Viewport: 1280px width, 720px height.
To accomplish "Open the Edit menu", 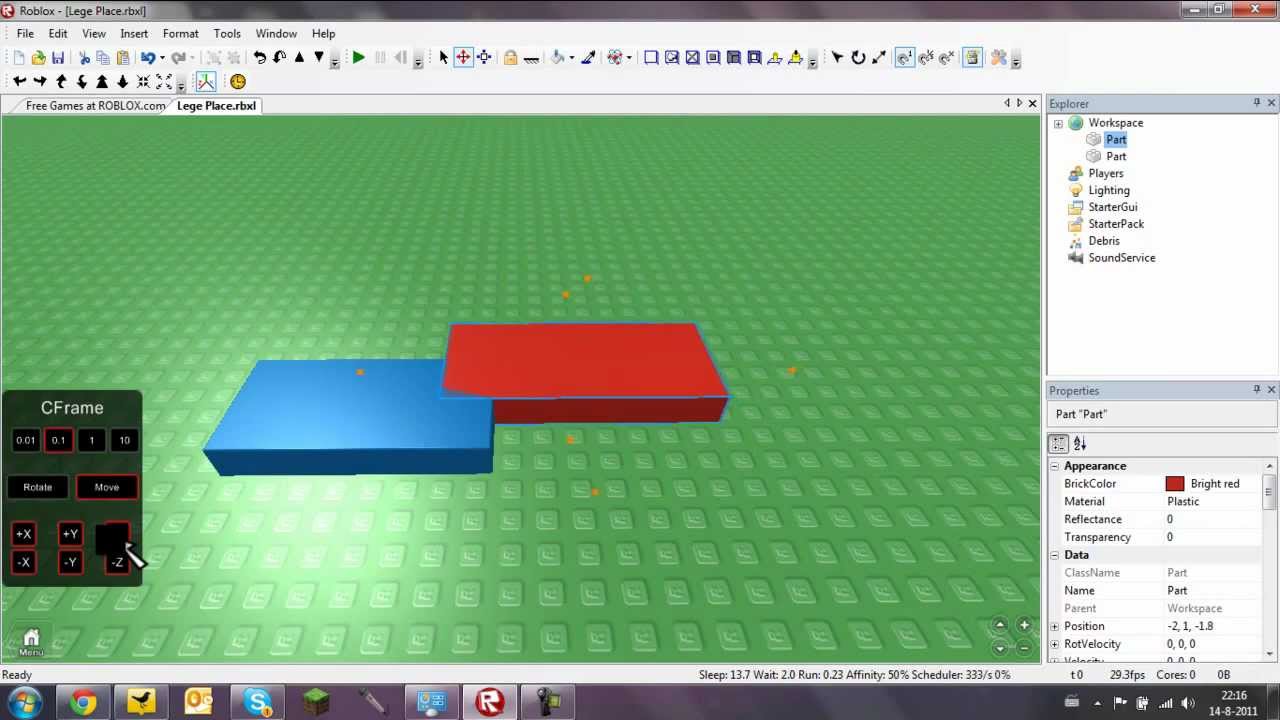I will (58, 34).
